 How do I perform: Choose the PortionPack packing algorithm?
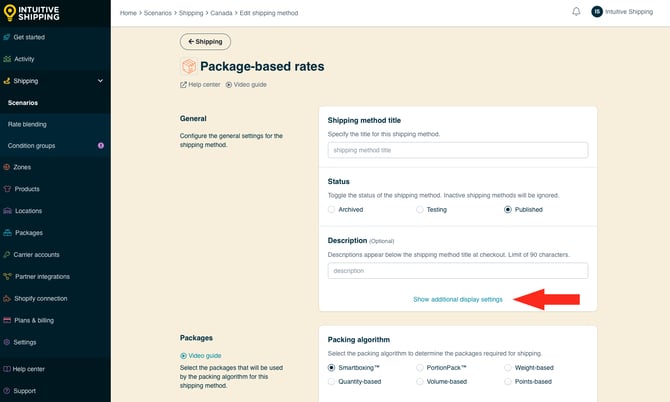[420, 367]
